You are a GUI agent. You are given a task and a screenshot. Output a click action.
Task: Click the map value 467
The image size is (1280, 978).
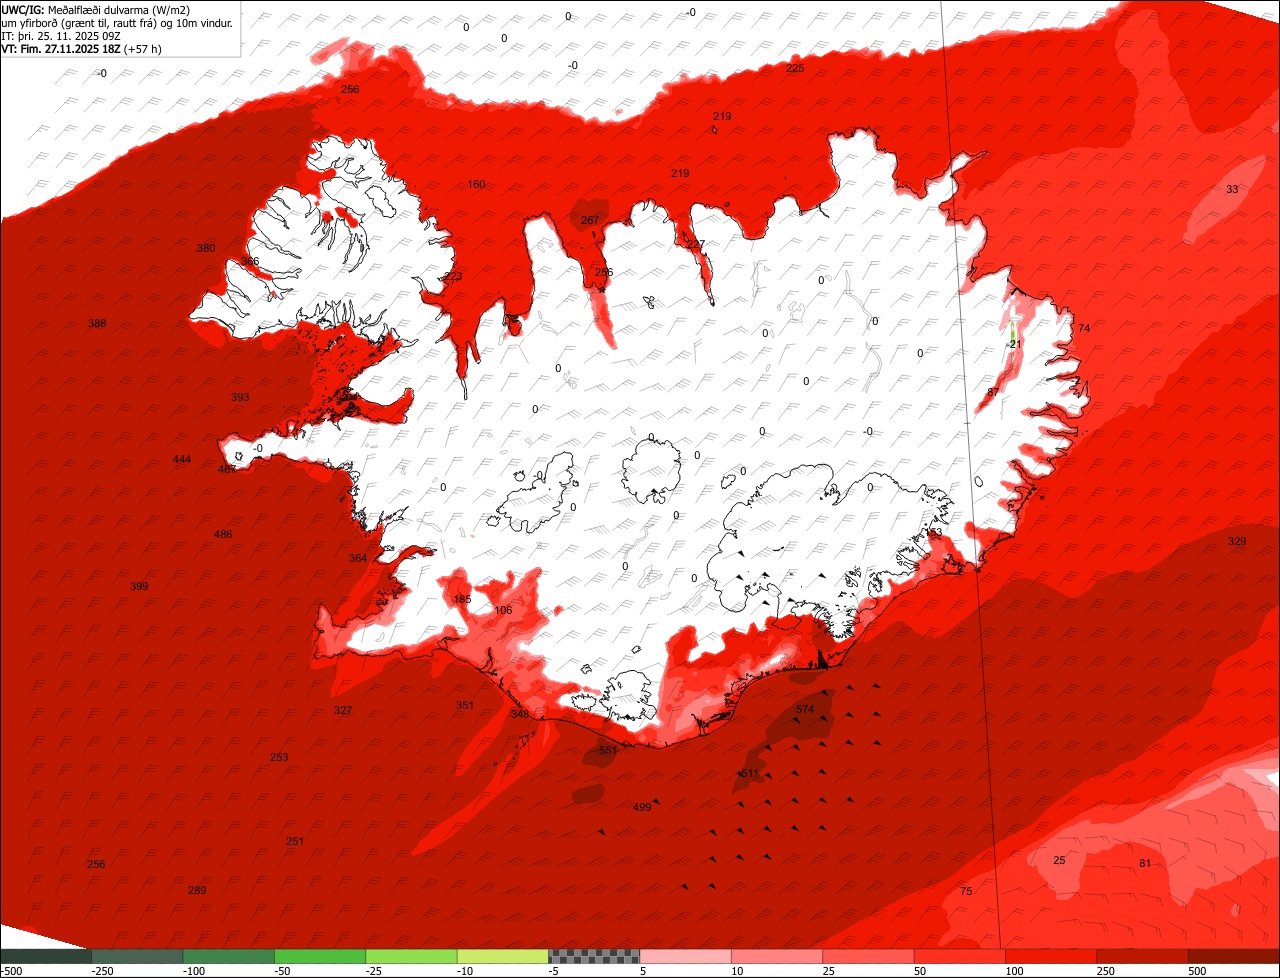[x=227, y=469]
